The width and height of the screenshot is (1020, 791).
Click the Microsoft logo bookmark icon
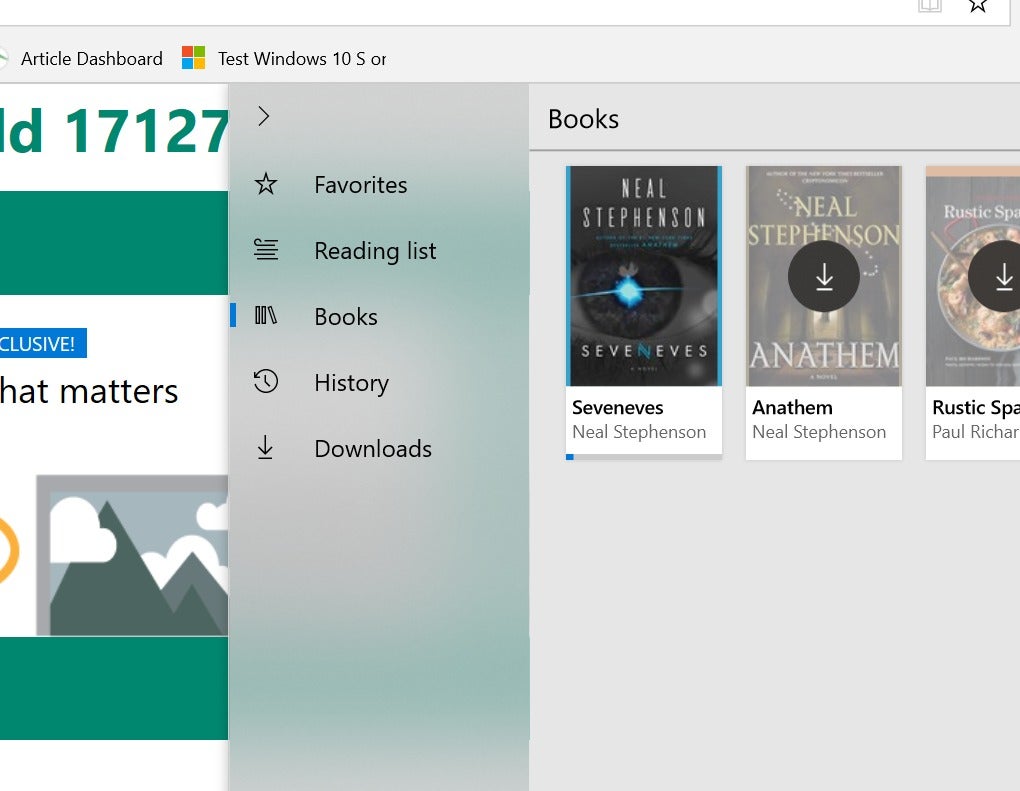click(x=193, y=58)
